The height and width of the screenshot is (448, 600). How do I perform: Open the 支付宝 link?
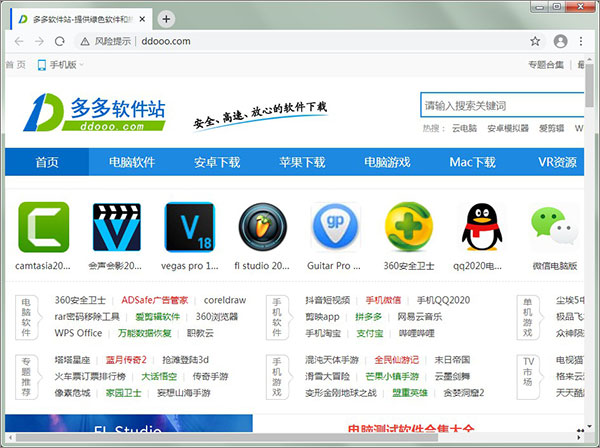click(370, 333)
